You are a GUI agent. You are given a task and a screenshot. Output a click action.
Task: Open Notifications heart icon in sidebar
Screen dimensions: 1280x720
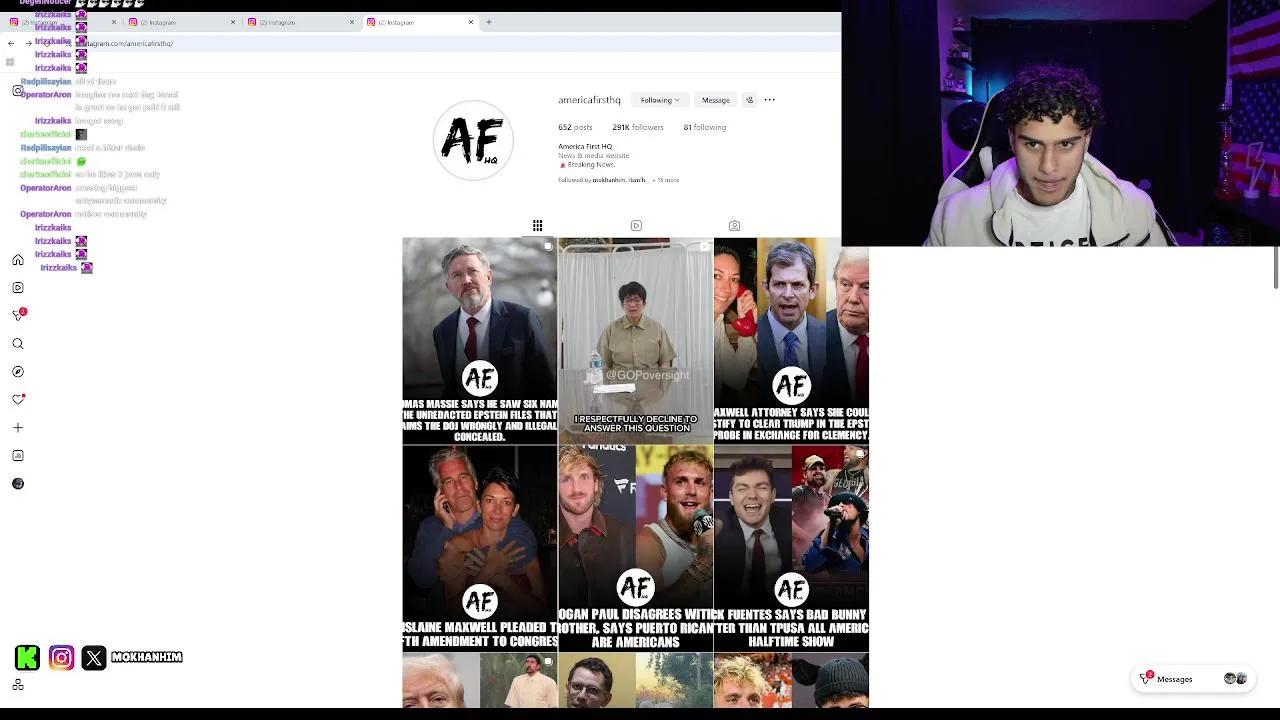(18, 399)
